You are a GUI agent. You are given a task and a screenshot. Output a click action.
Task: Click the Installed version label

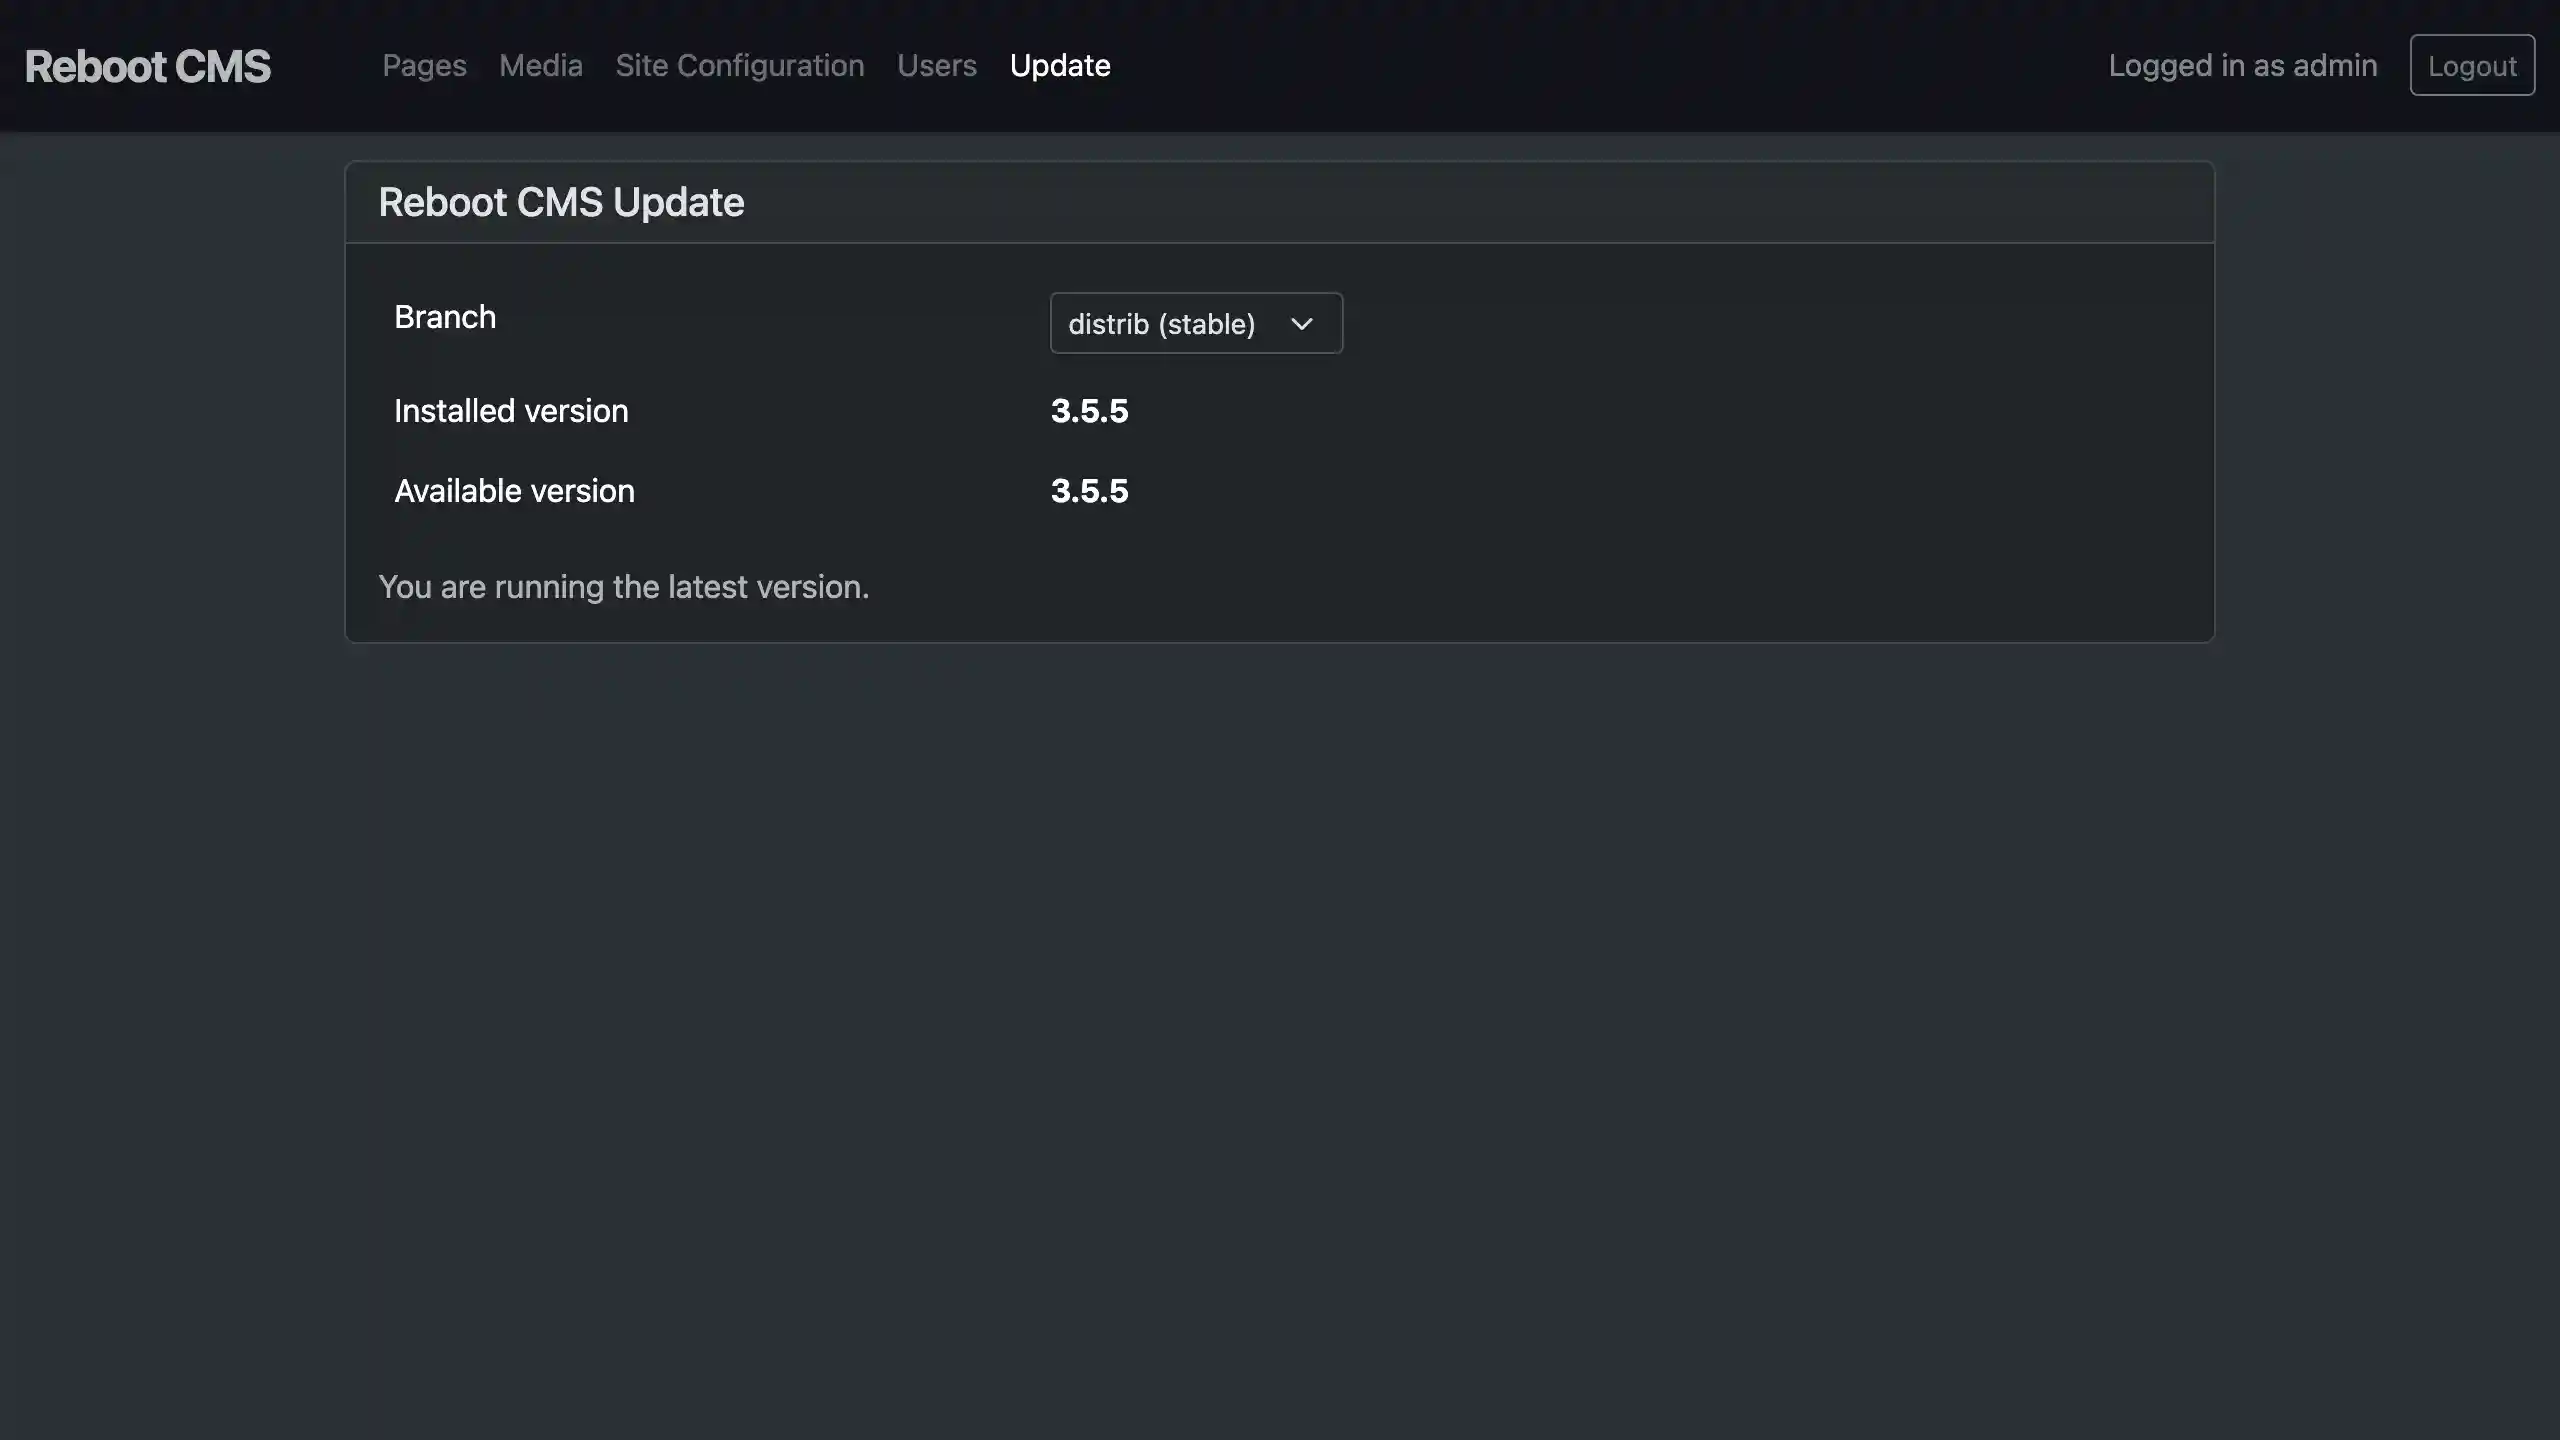pos(510,411)
